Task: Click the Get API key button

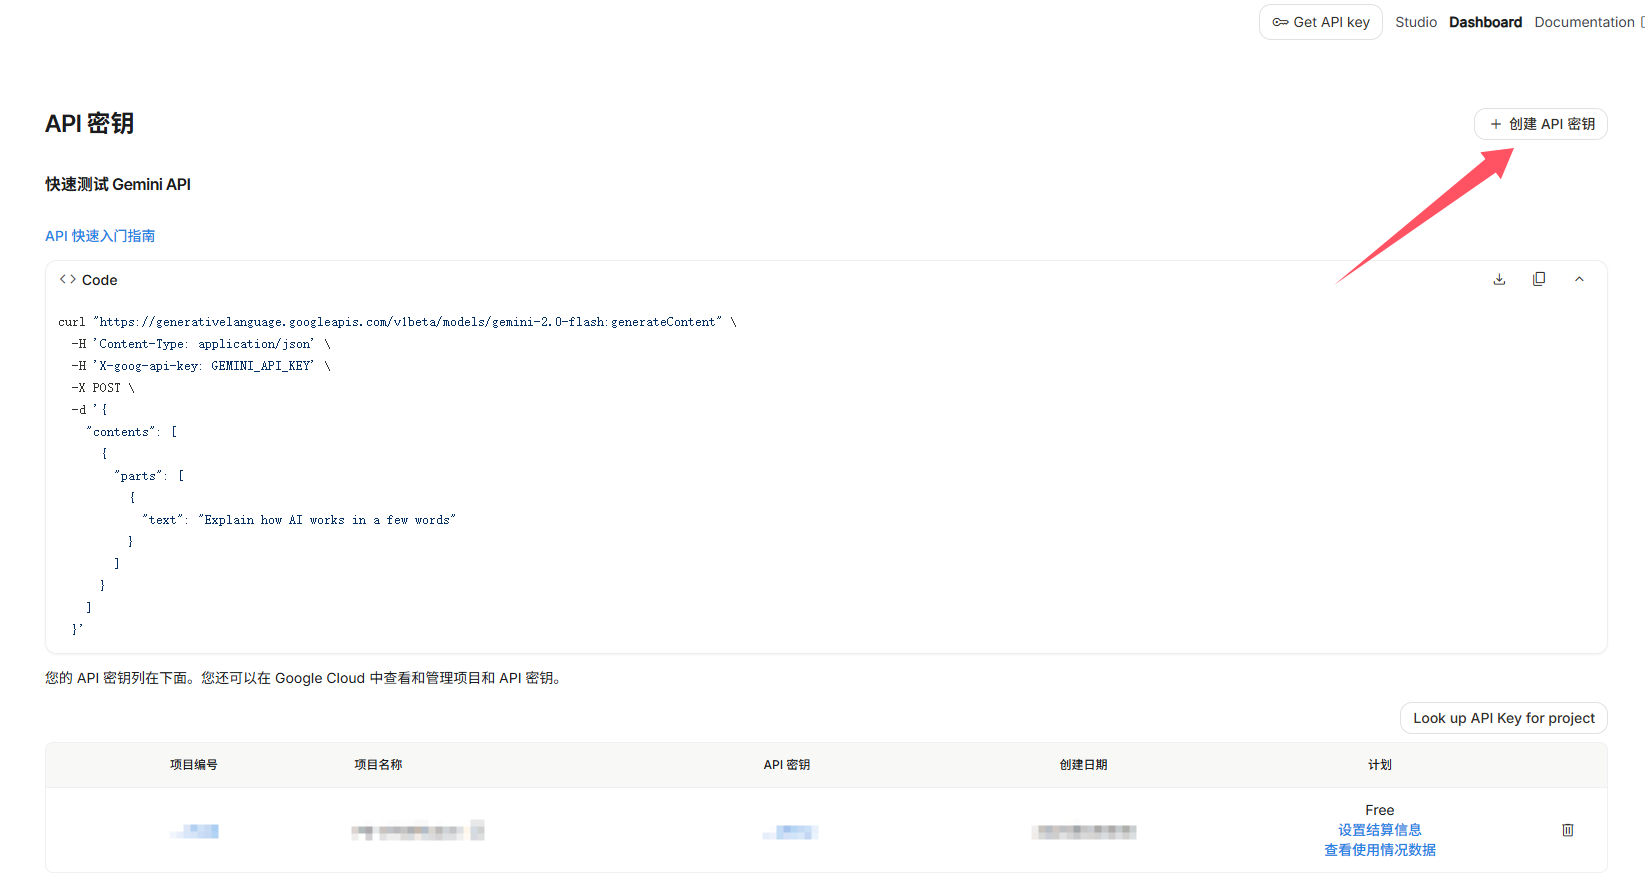Action: (x=1320, y=22)
